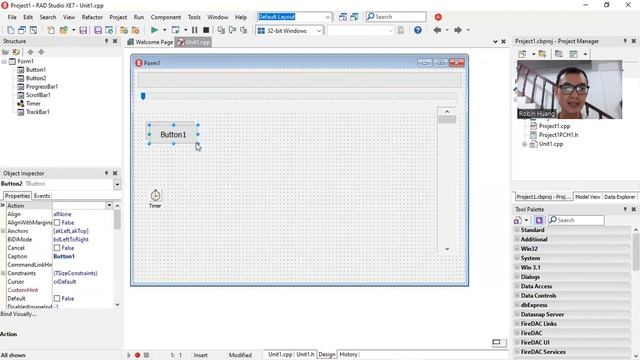Expand the Unit1.cpp project node
The height and width of the screenshot is (360, 640).
point(524,144)
